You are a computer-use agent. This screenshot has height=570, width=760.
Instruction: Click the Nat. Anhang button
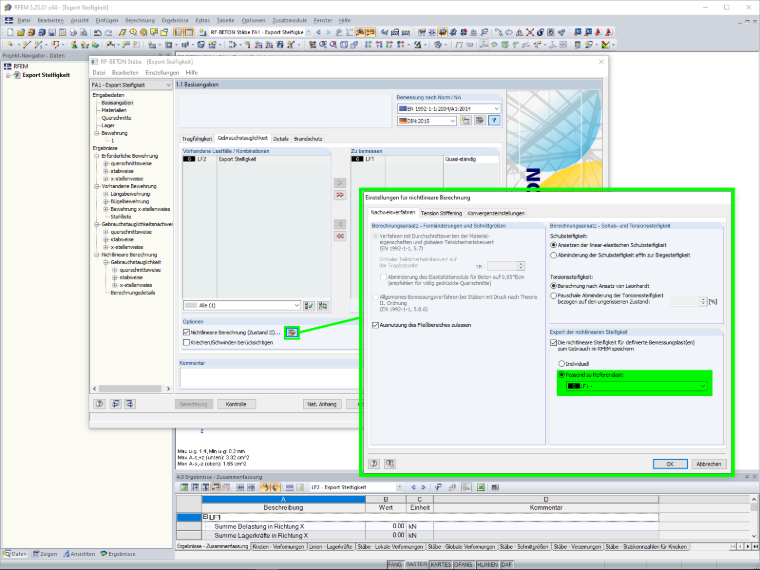(322, 404)
